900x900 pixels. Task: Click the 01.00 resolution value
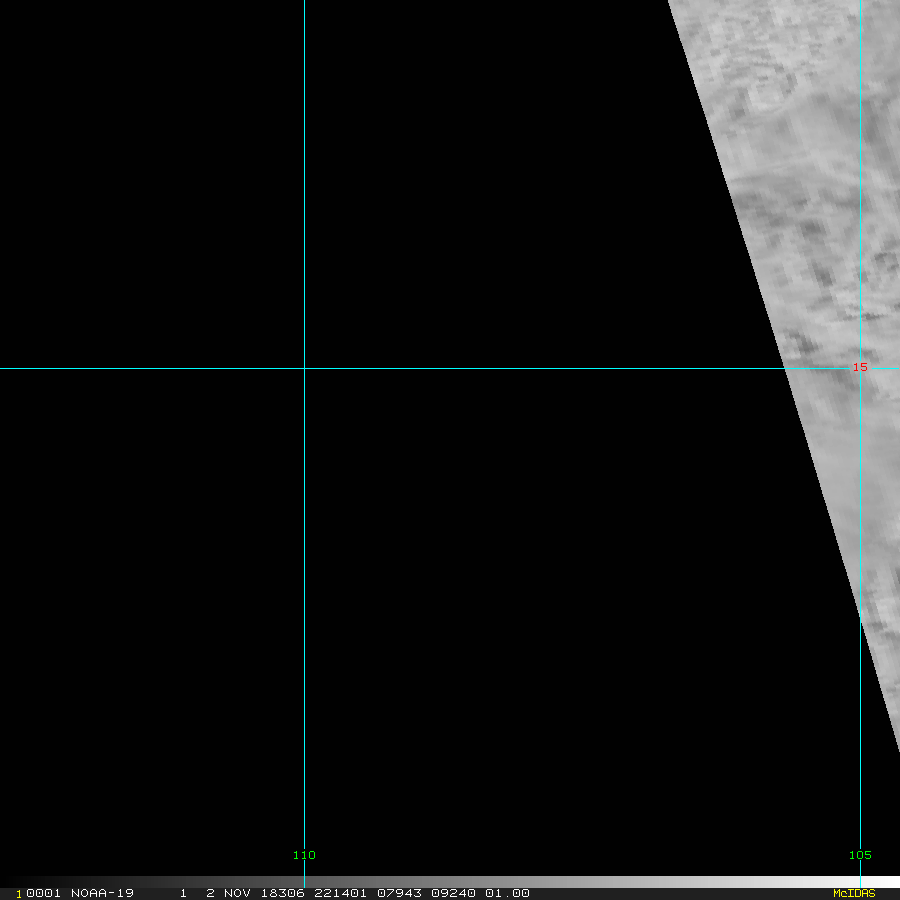507,893
